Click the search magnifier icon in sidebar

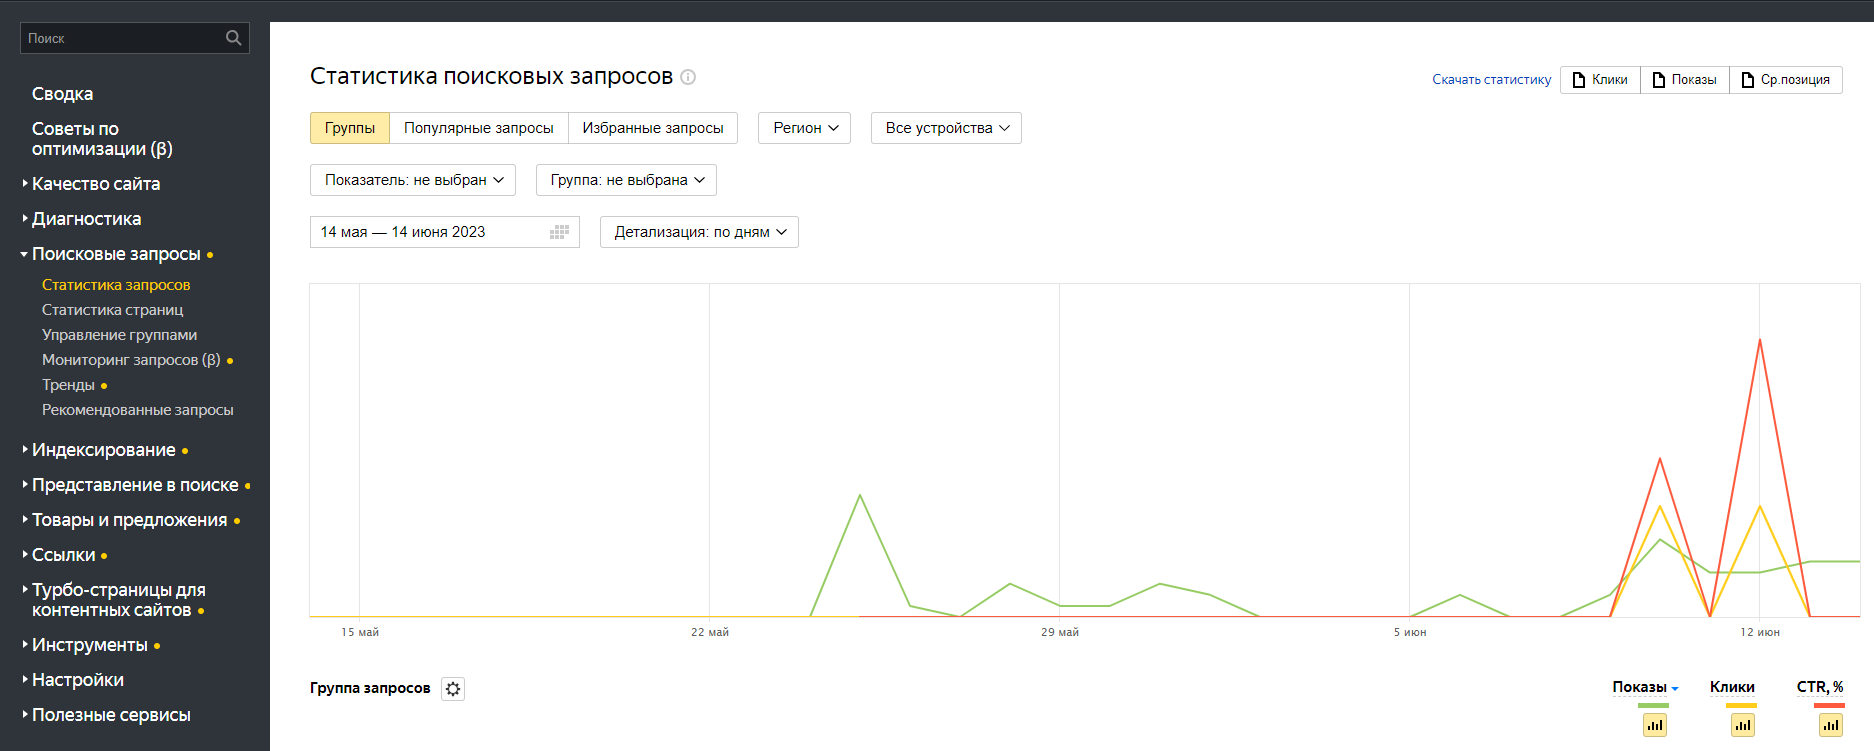point(233,38)
